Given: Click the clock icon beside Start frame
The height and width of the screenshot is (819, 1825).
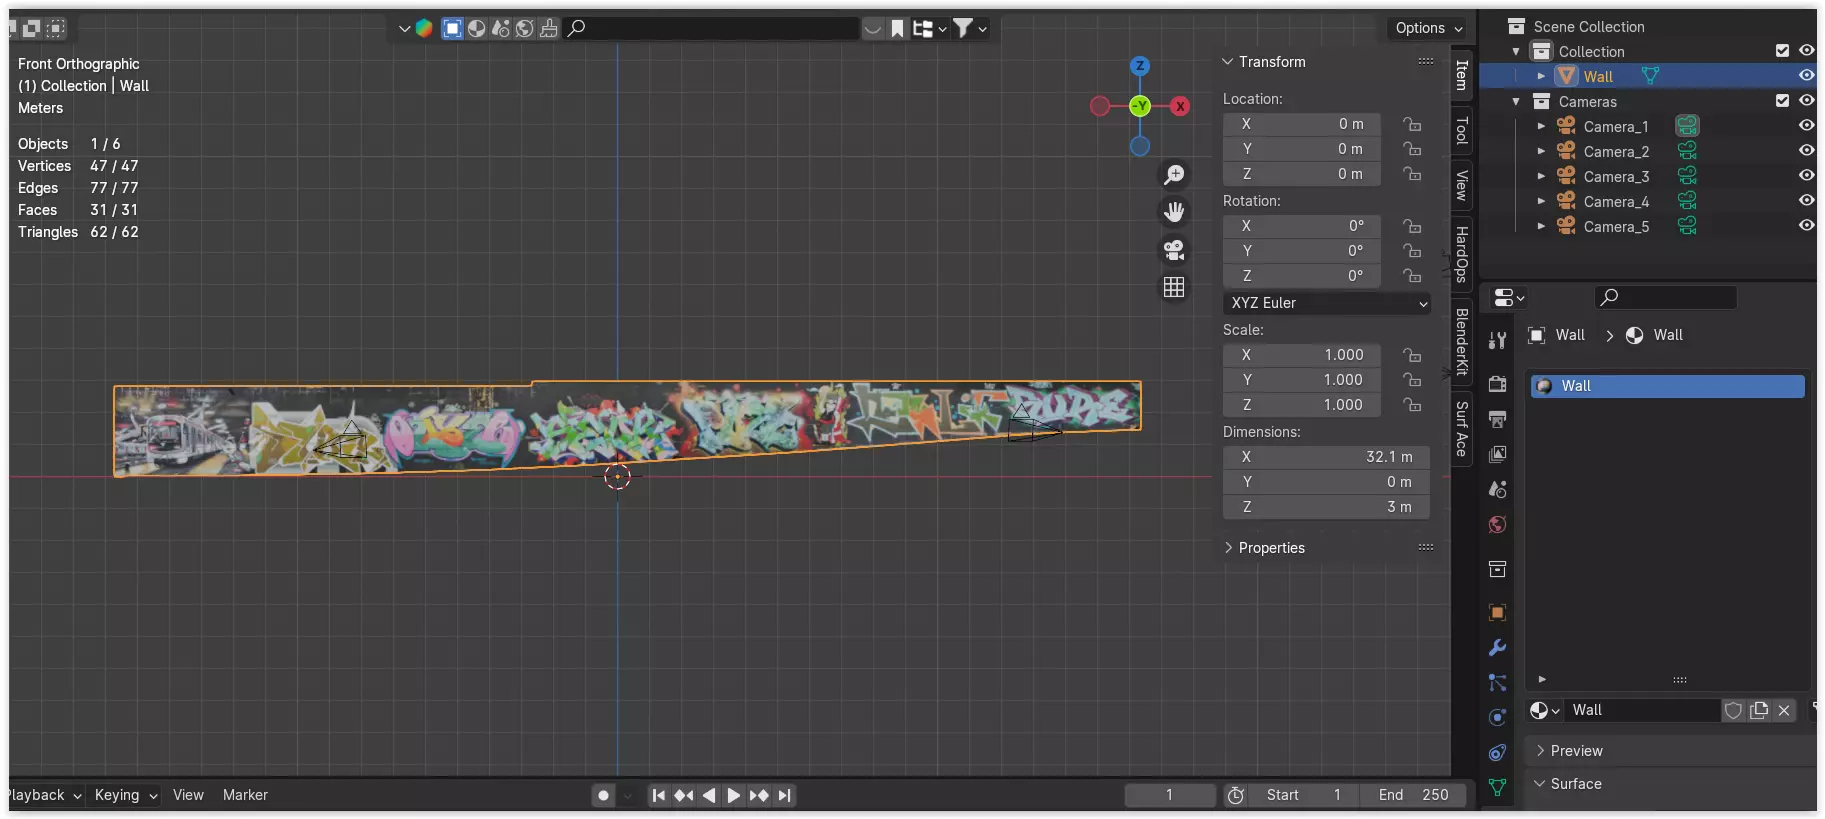Looking at the screenshot, I should pos(1236,795).
